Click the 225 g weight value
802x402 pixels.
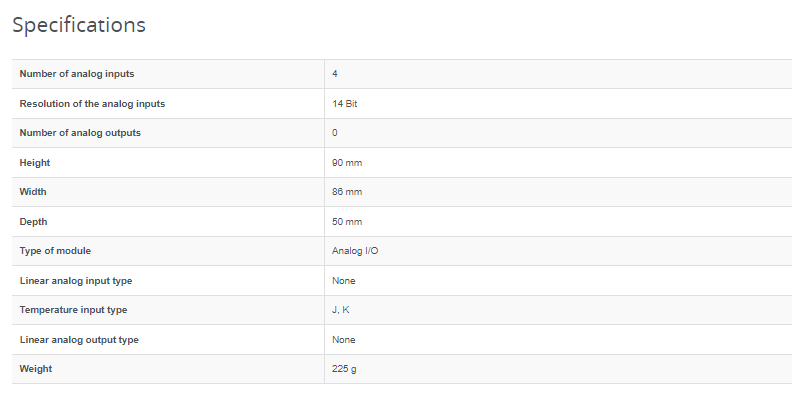[344, 369]
